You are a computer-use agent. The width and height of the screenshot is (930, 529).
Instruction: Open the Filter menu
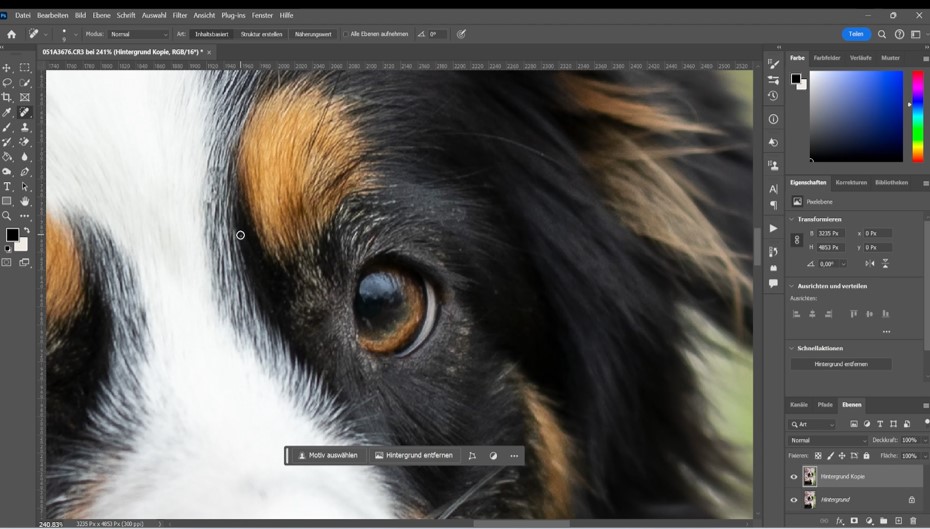tap(180, 15)
